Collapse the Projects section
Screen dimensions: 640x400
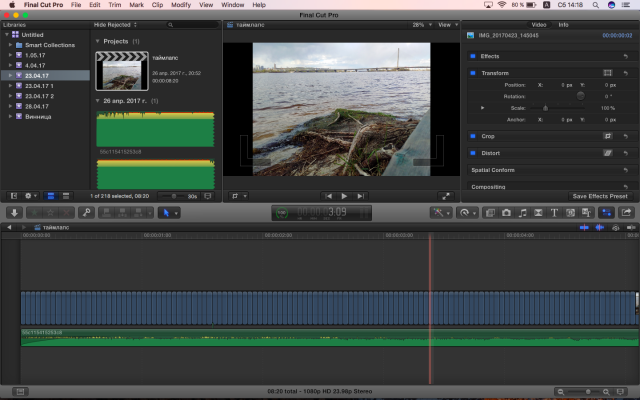98,41
